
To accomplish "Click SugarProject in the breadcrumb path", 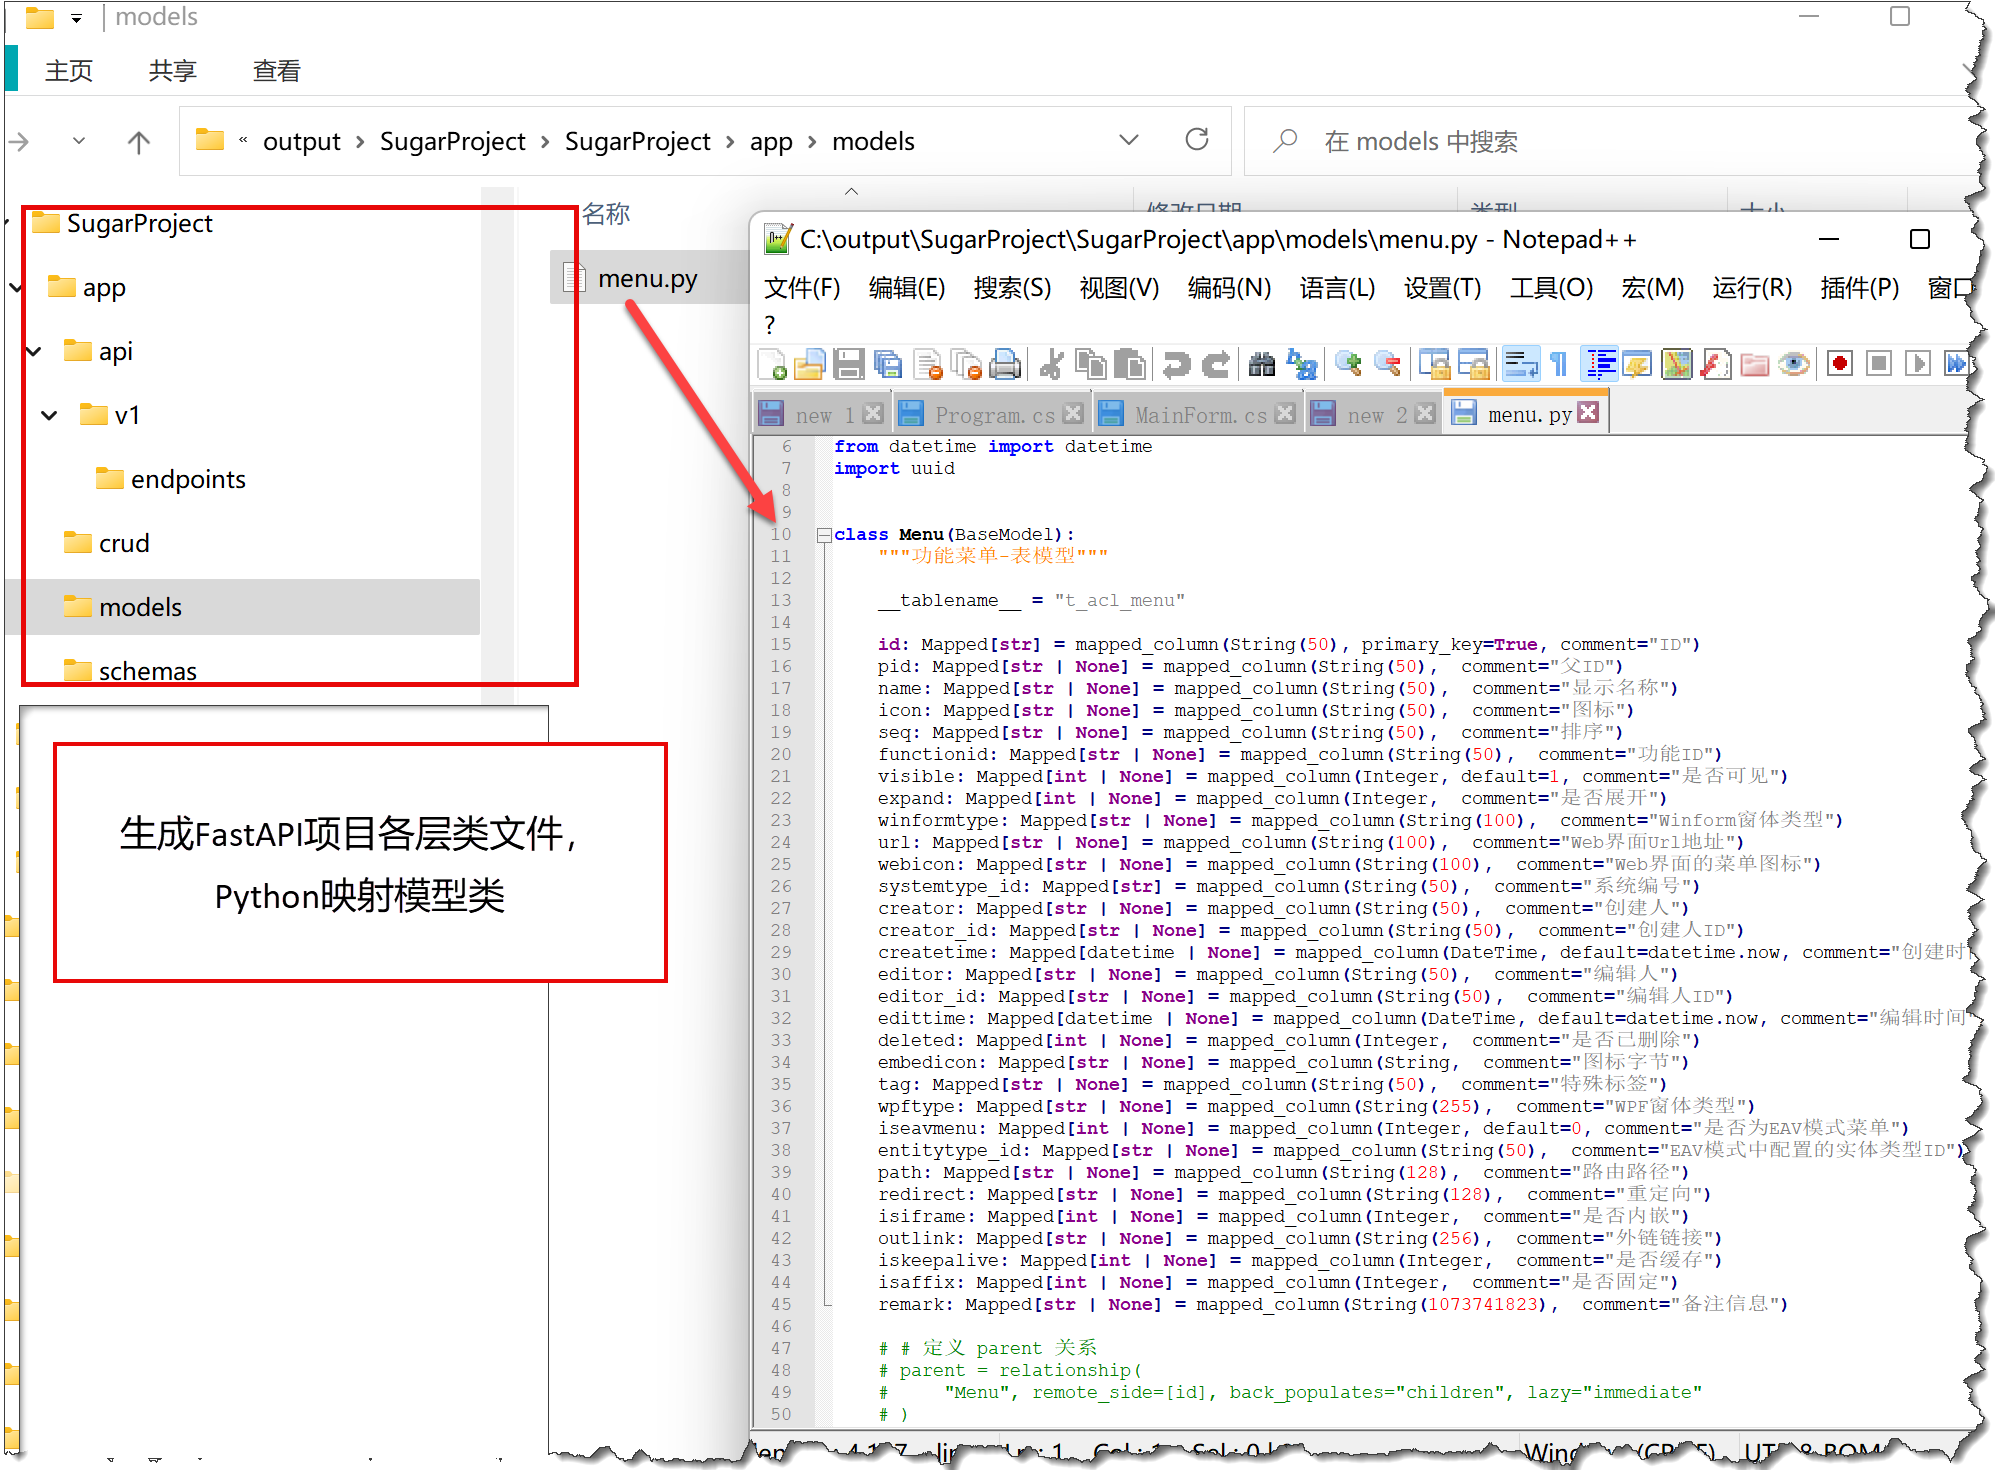I will (x=452, y=142).
